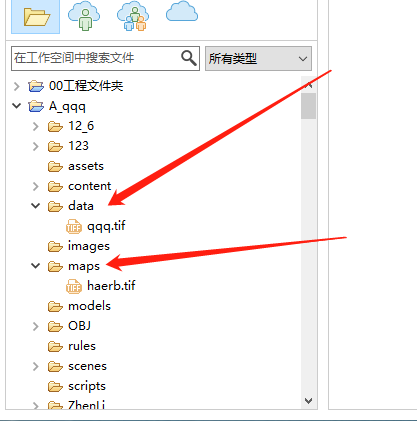Select the models folder name
This screenshot has width=417, height=421.
89,306
